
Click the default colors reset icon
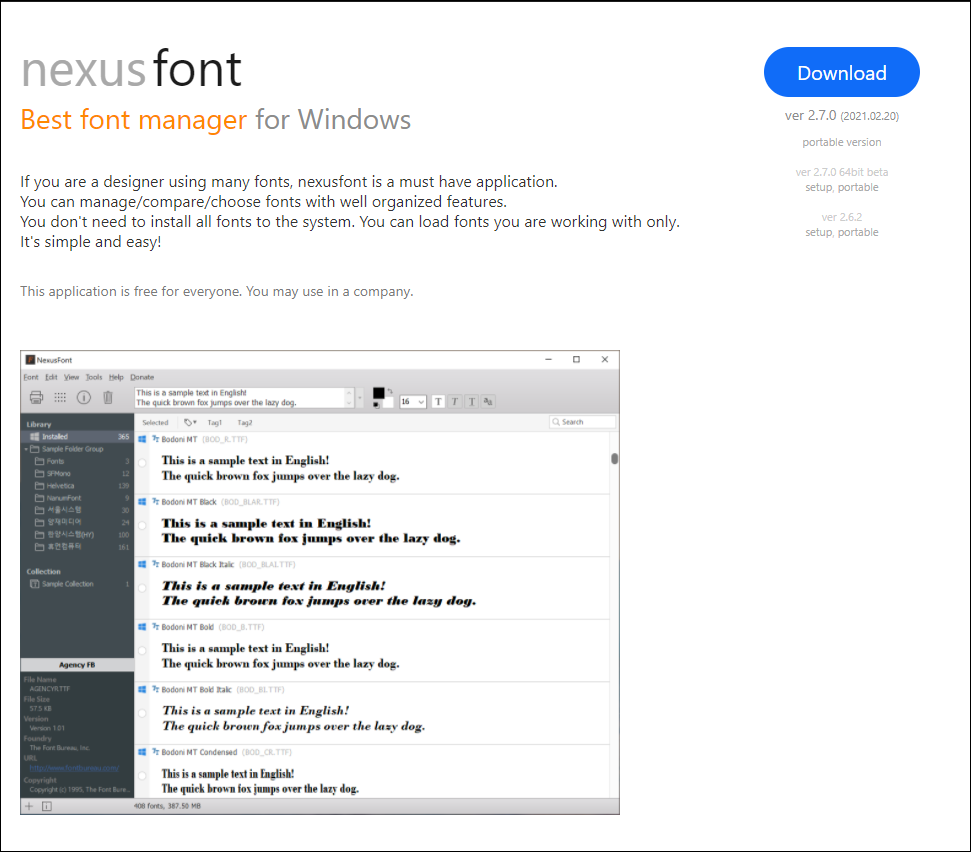[376, 405]
